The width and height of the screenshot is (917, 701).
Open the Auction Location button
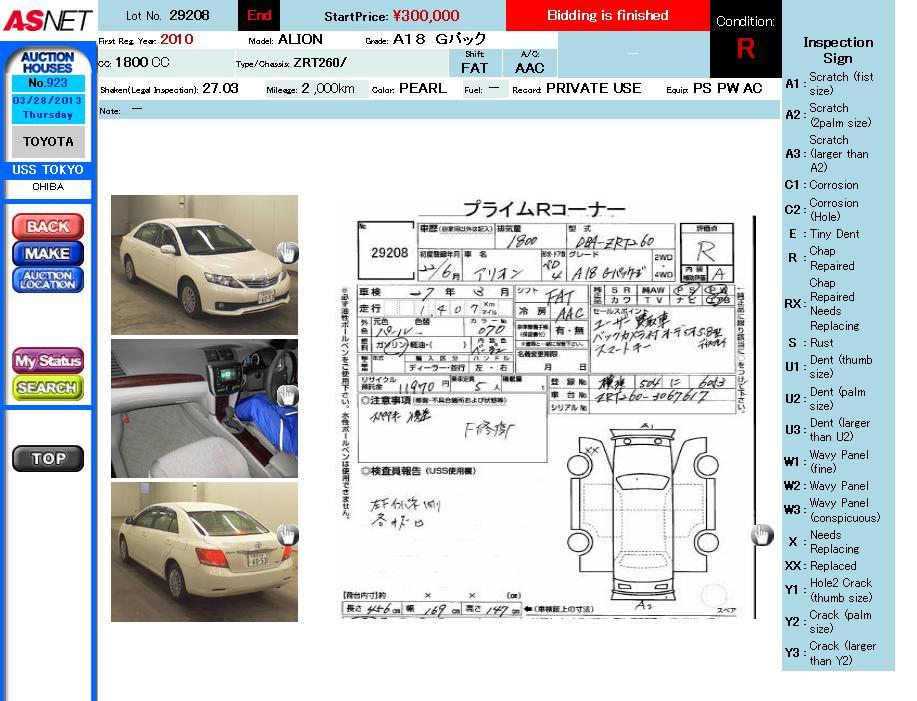pyautogui.click(x=48, y=280)
